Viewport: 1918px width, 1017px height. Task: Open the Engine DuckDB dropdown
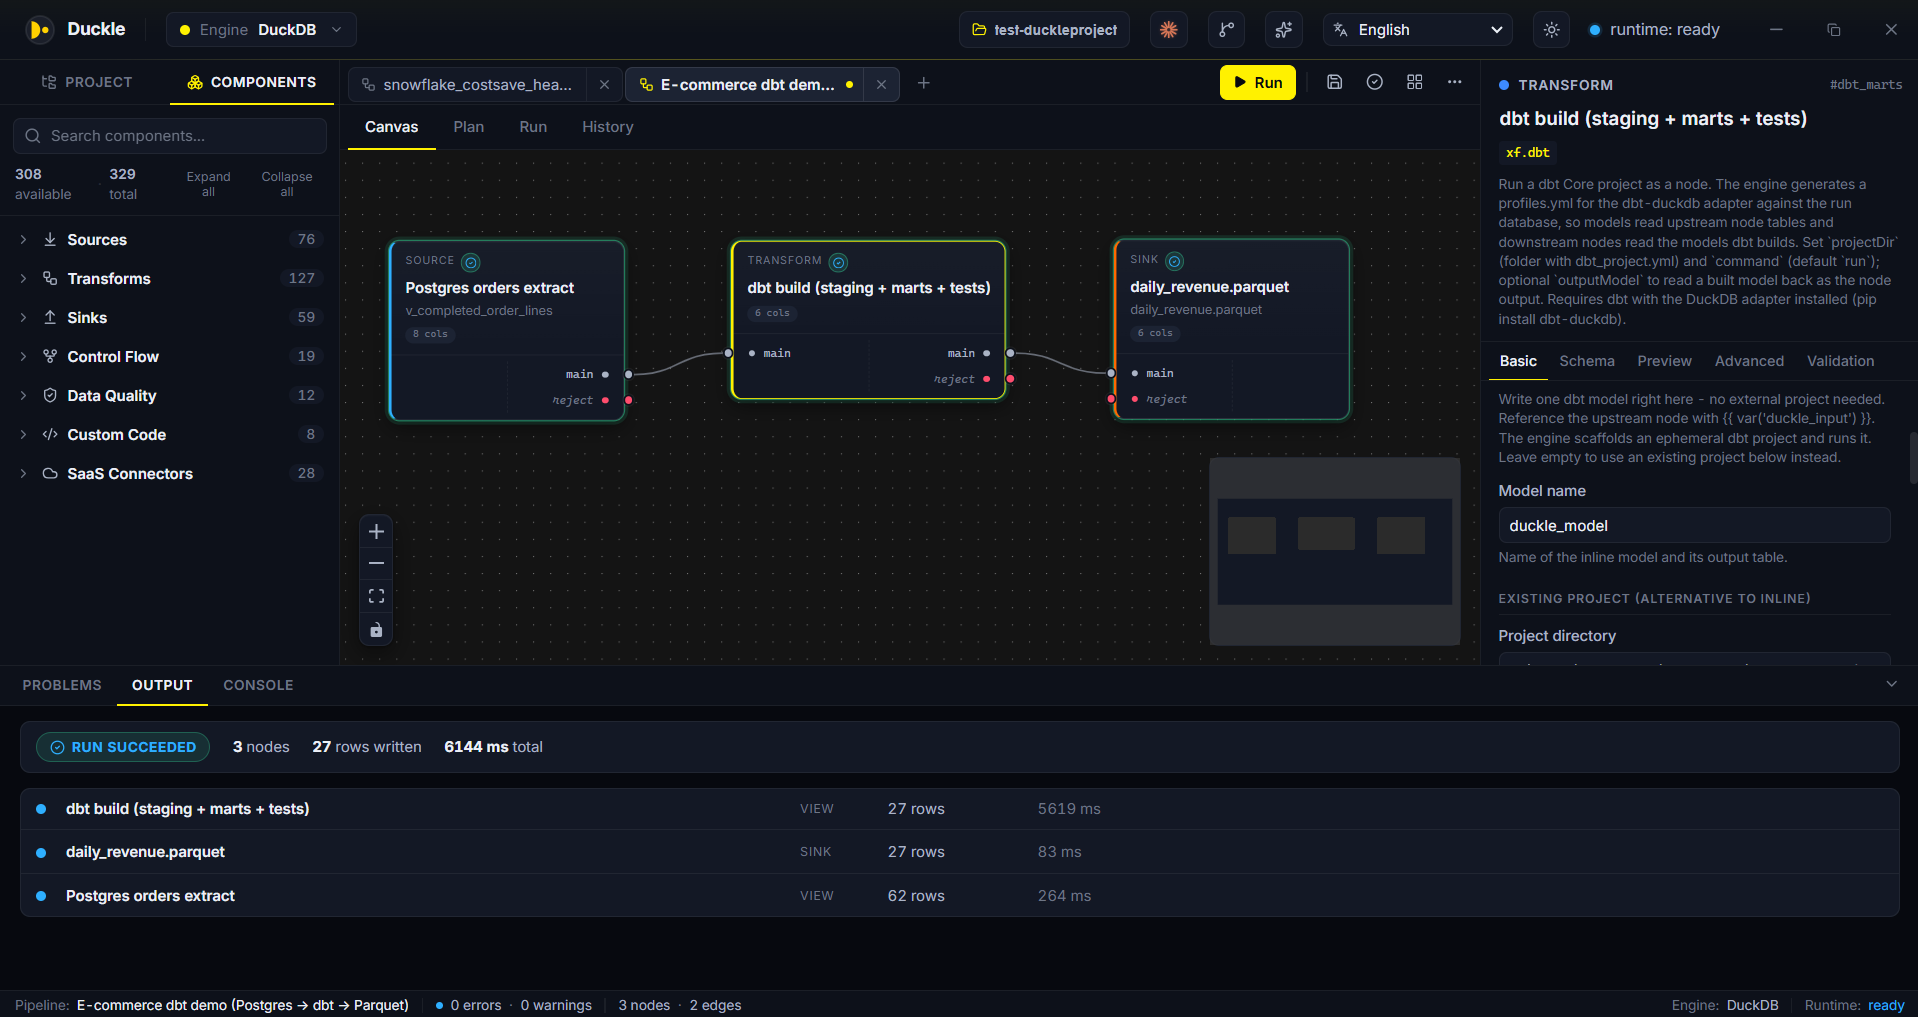[261, 30]
